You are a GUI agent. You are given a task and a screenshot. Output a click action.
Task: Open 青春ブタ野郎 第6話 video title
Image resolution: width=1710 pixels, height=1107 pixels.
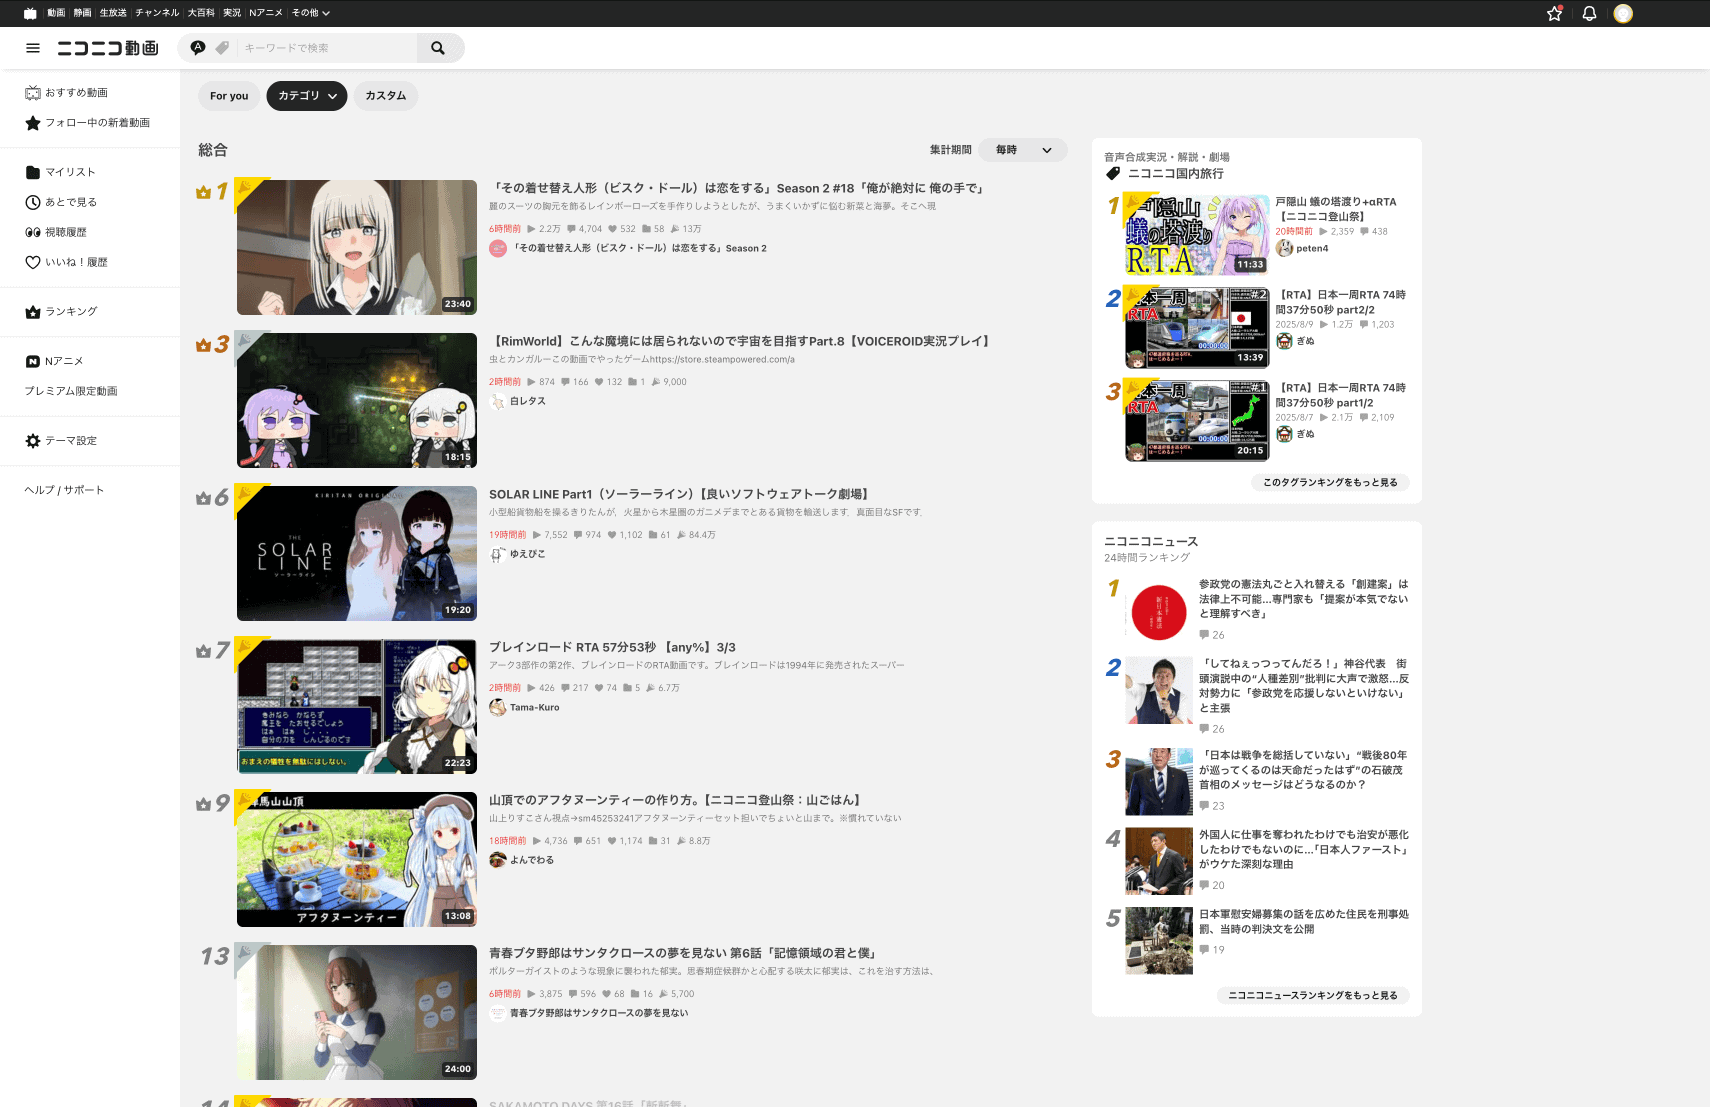click(682, 953)
